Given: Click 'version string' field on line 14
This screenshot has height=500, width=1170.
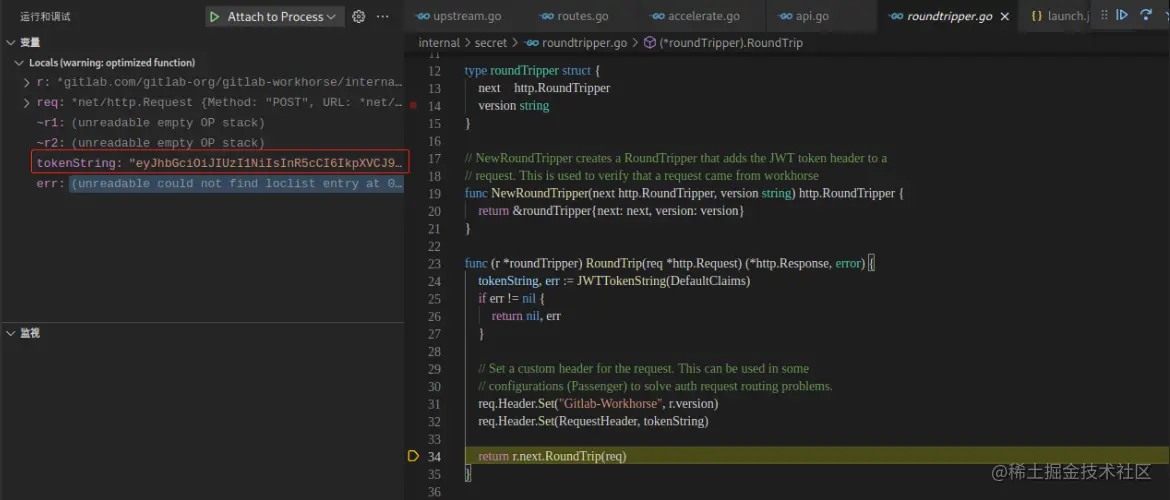Looking at the screenshot, I should point(513,106).
